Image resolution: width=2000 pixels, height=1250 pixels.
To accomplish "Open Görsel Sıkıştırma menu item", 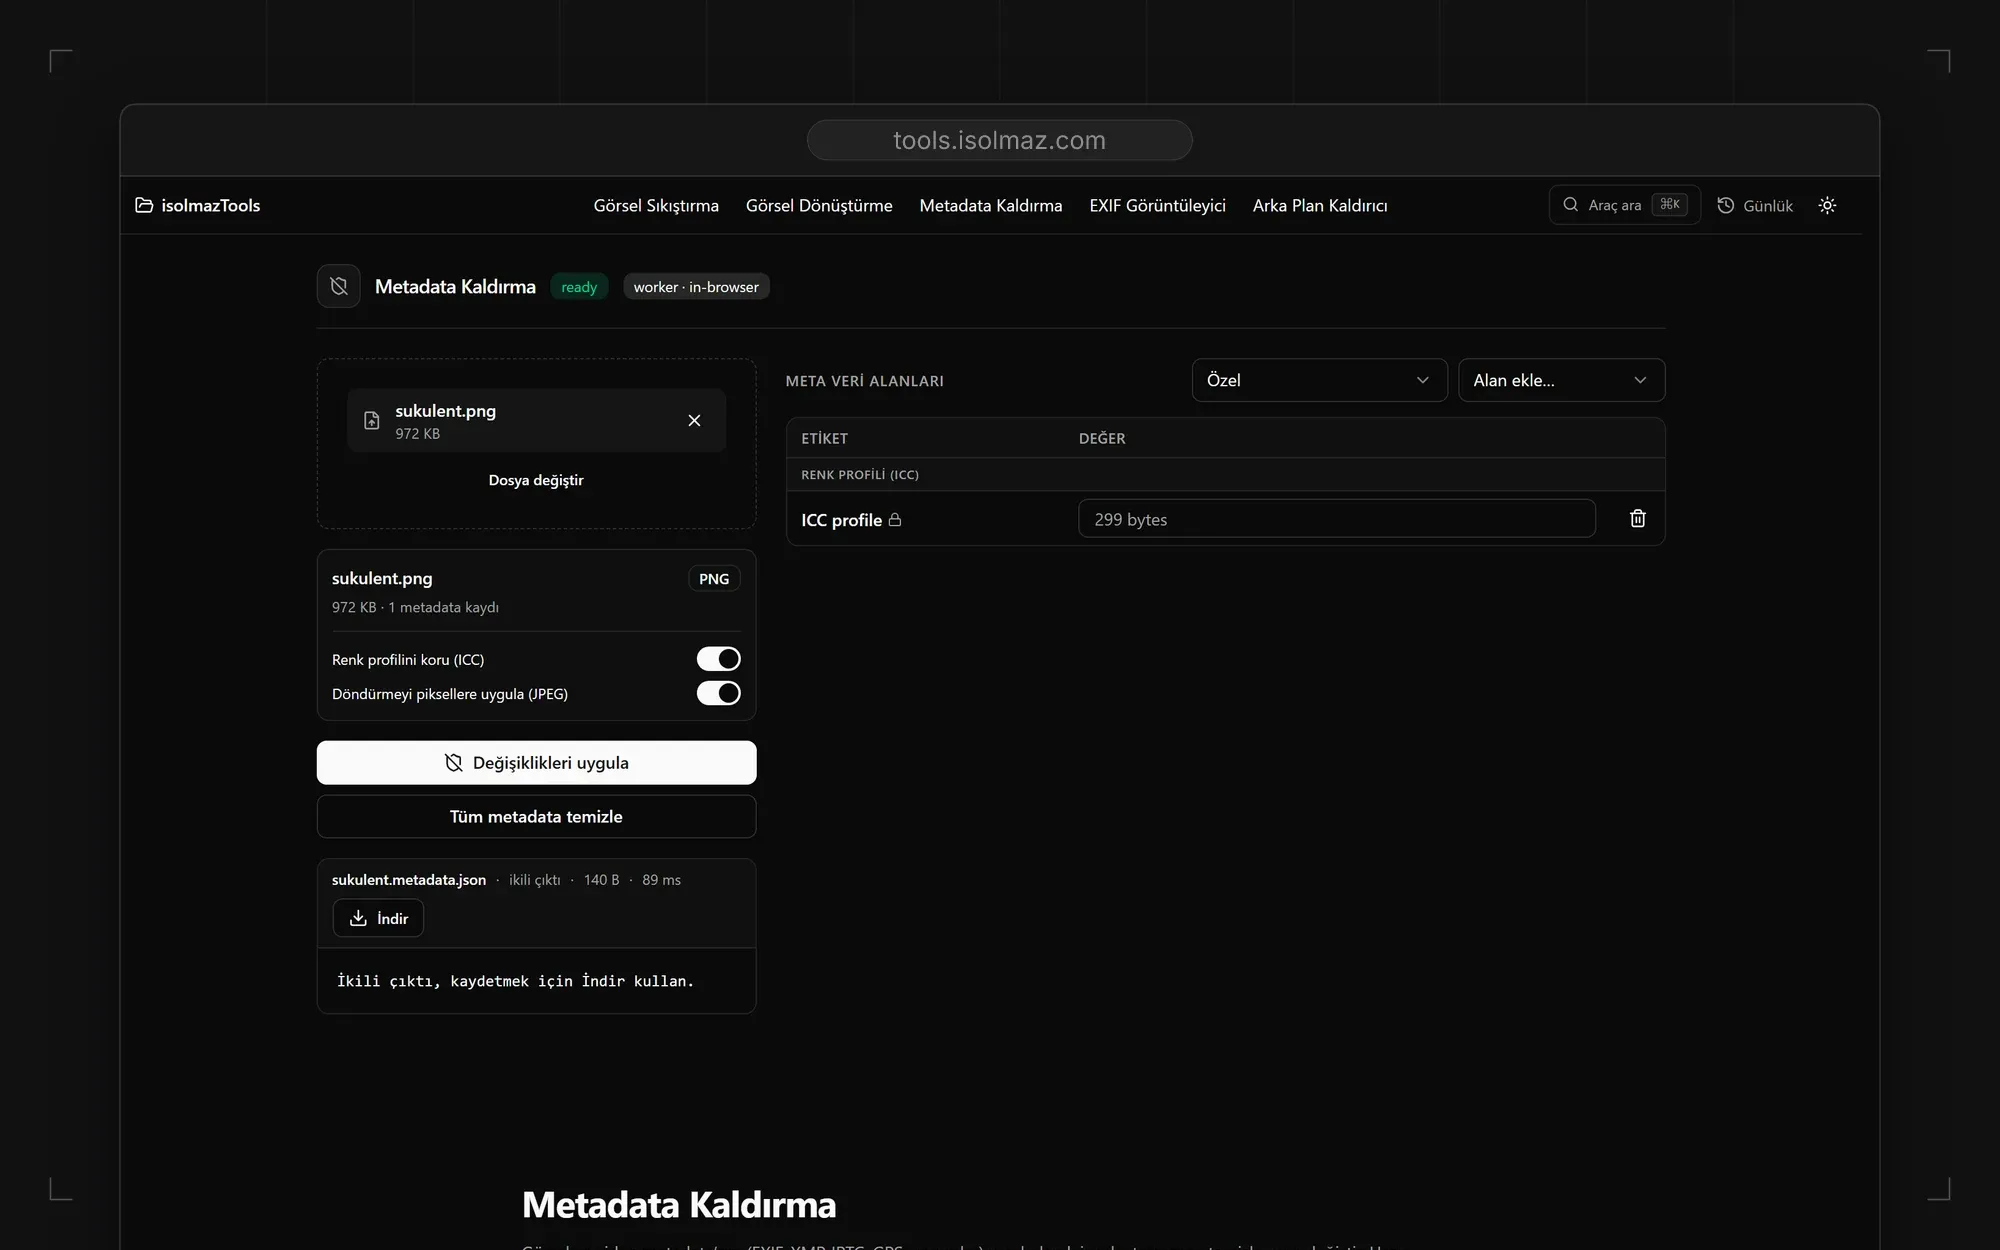I will [656, 205].
